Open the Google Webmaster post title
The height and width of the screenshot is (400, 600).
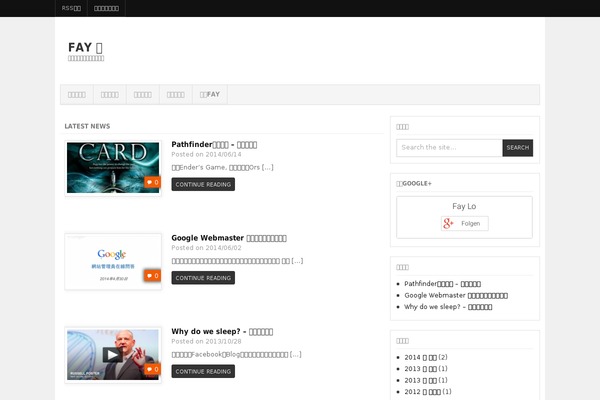pyautogui.click(x=229, y=238)
